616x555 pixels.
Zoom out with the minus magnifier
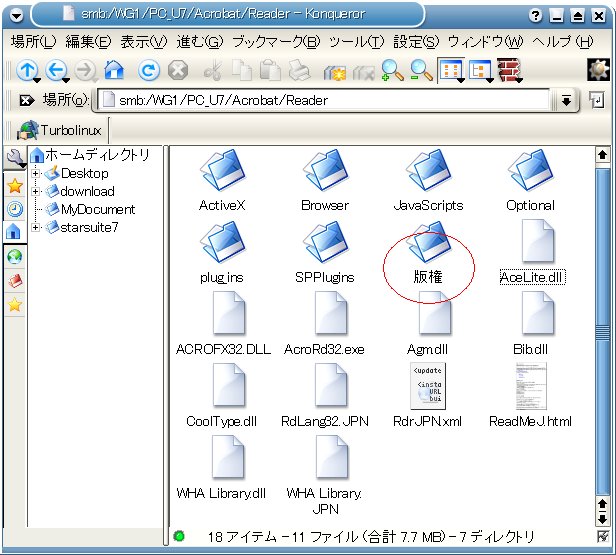[x=421, y=71]
